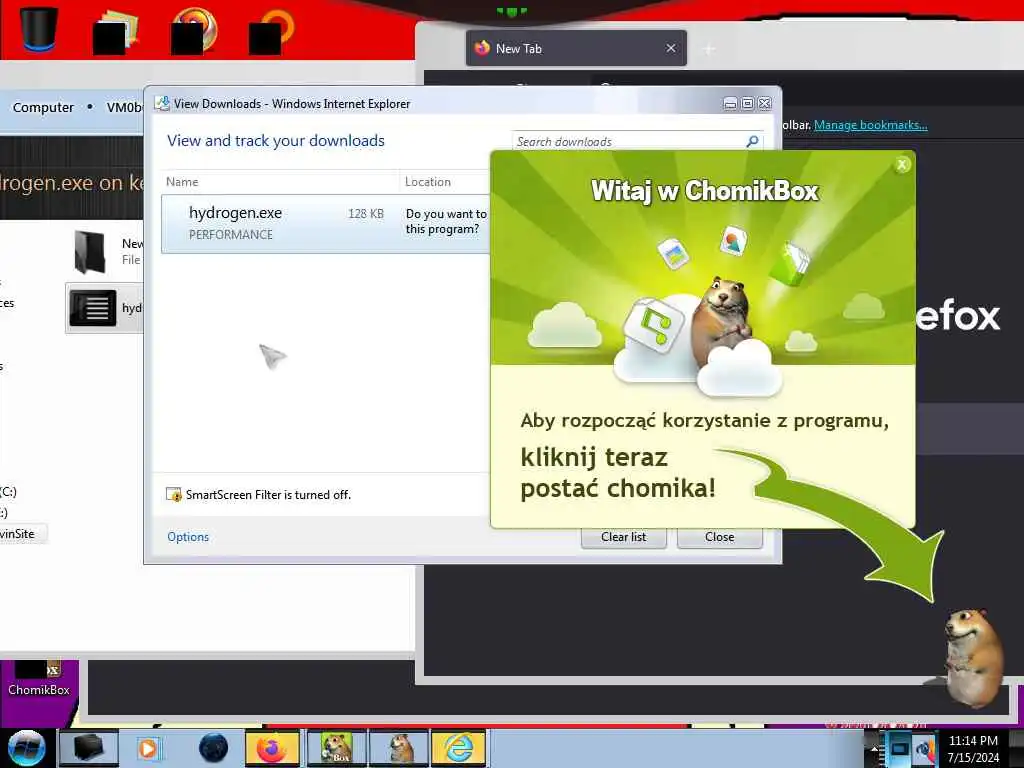The image size is (1024, 768).
Task: Click the magnifier icon in Search downloads
Action: click(x=752, y=141)
